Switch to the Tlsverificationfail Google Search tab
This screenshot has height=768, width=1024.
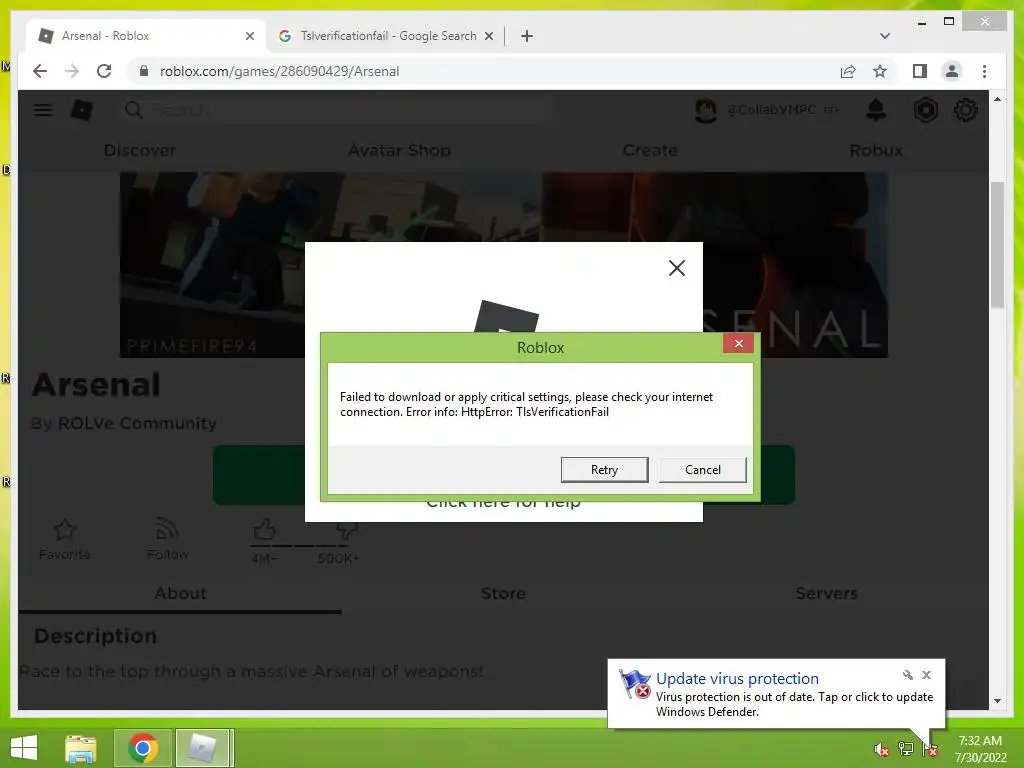pyautogui.click(x=388, y=36)
